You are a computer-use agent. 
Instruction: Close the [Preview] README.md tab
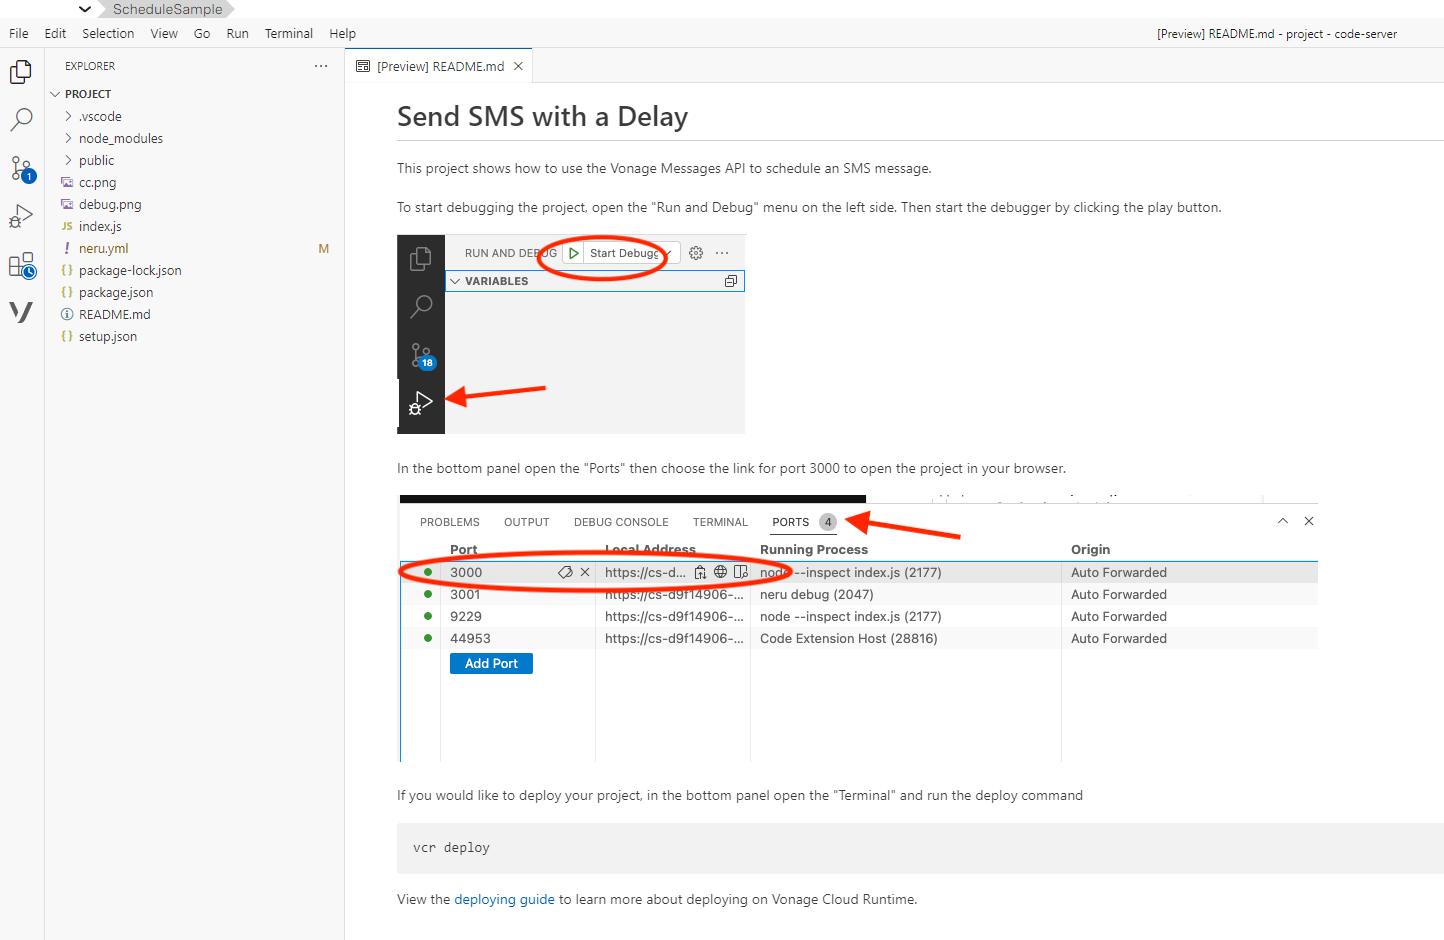(518, 66)
